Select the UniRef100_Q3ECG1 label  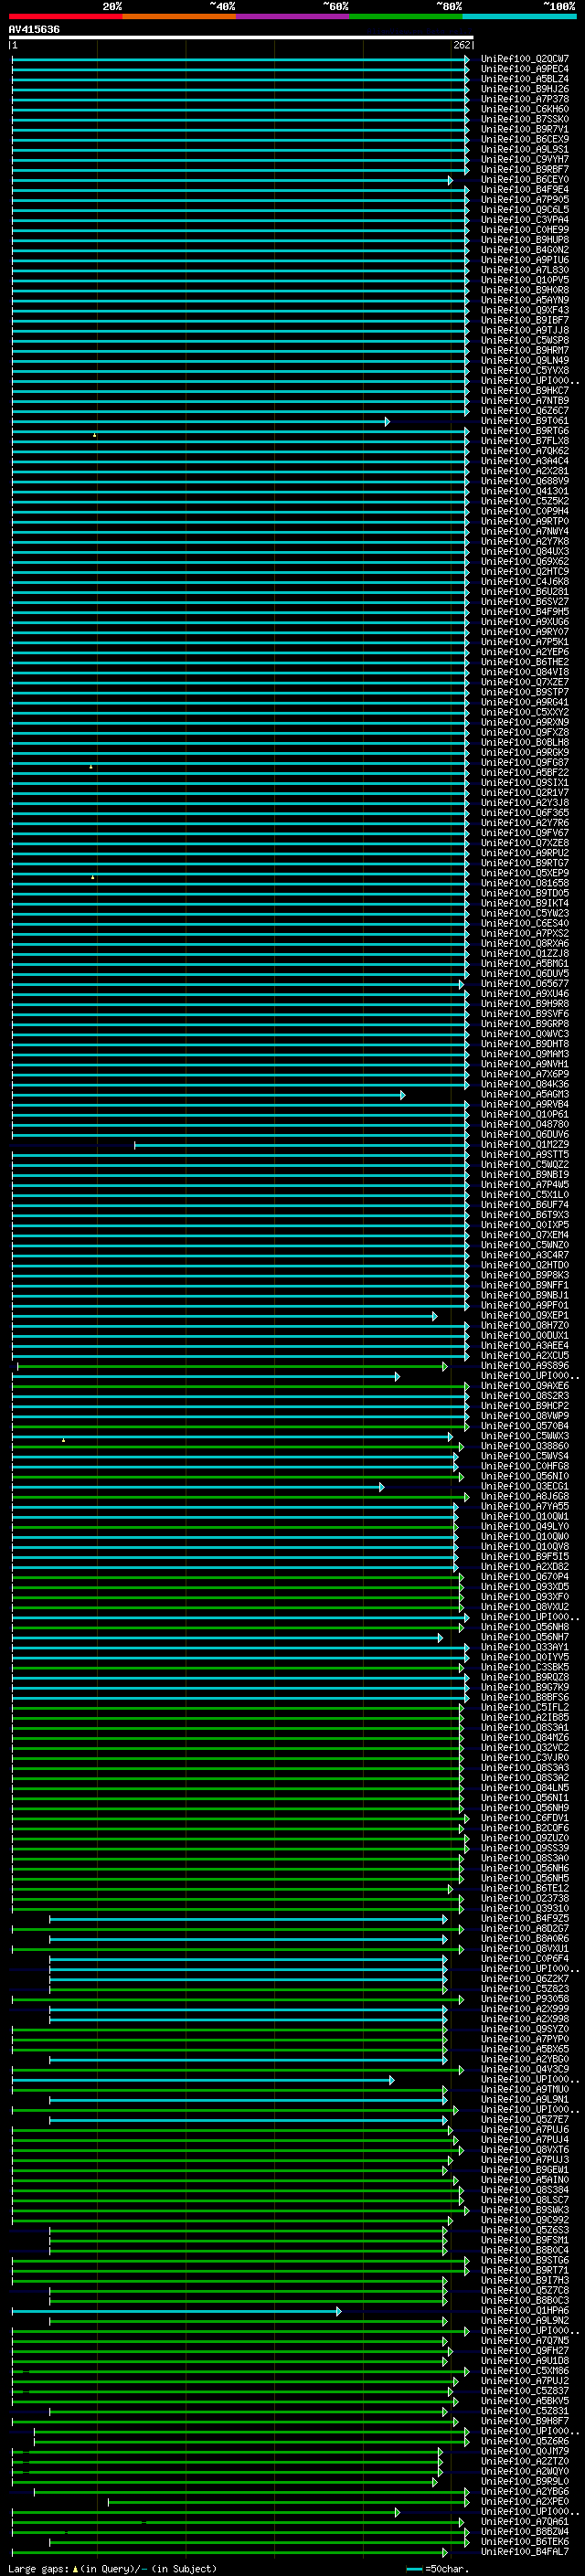click(x=525, y=1486)
